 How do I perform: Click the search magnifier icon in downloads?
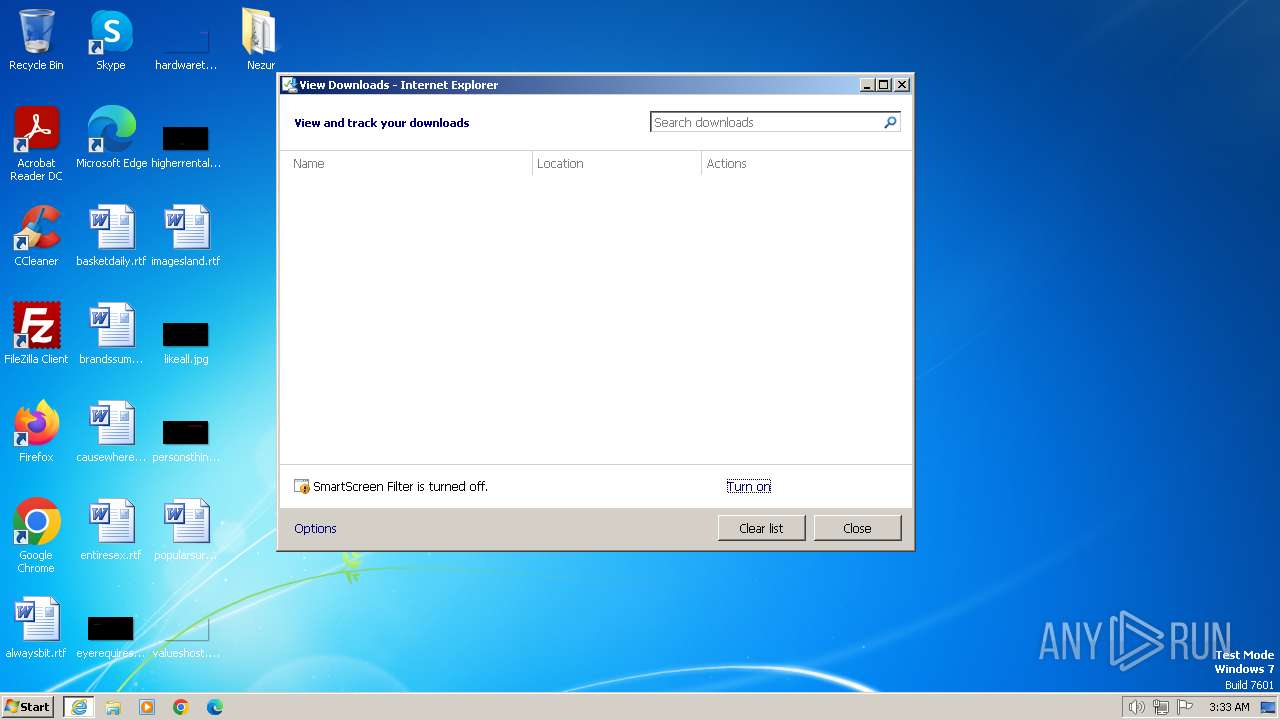pyautogui.click(x=890, y=122)
